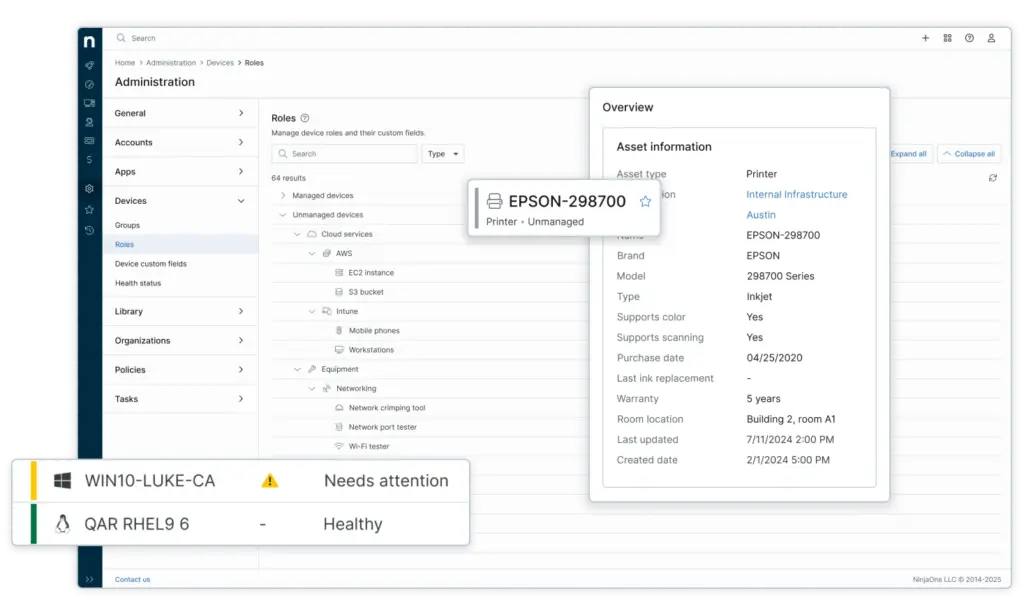Open the General settings section
Viewport: 1024px width, 614px height.
click(x=180, y=113)
